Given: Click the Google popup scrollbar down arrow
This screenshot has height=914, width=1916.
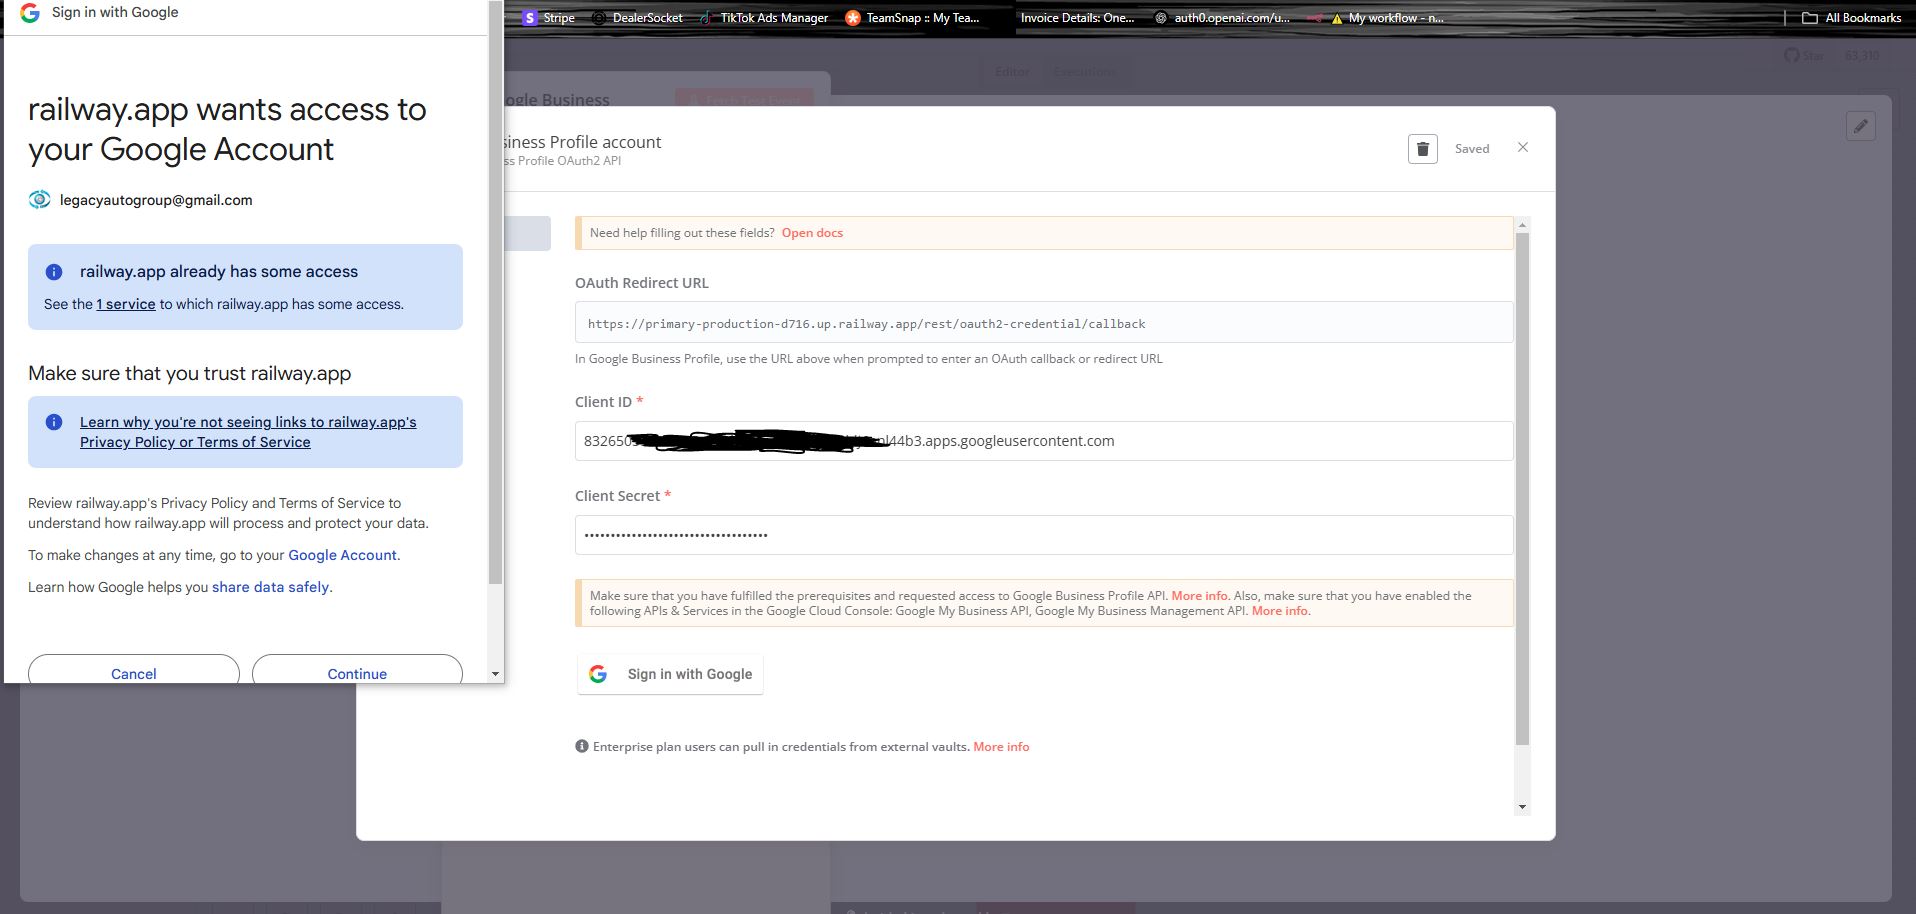Looking at the screenshot, I should tap(495, 674).
